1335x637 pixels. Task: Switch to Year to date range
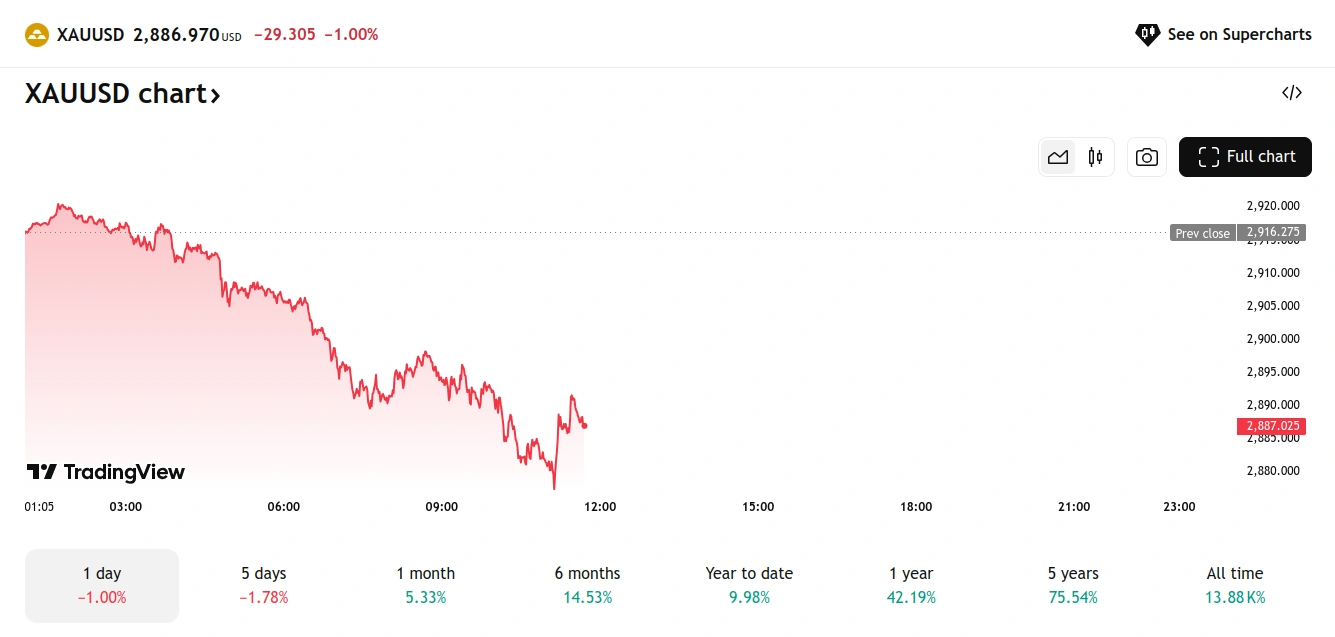(x=749, y=585)
